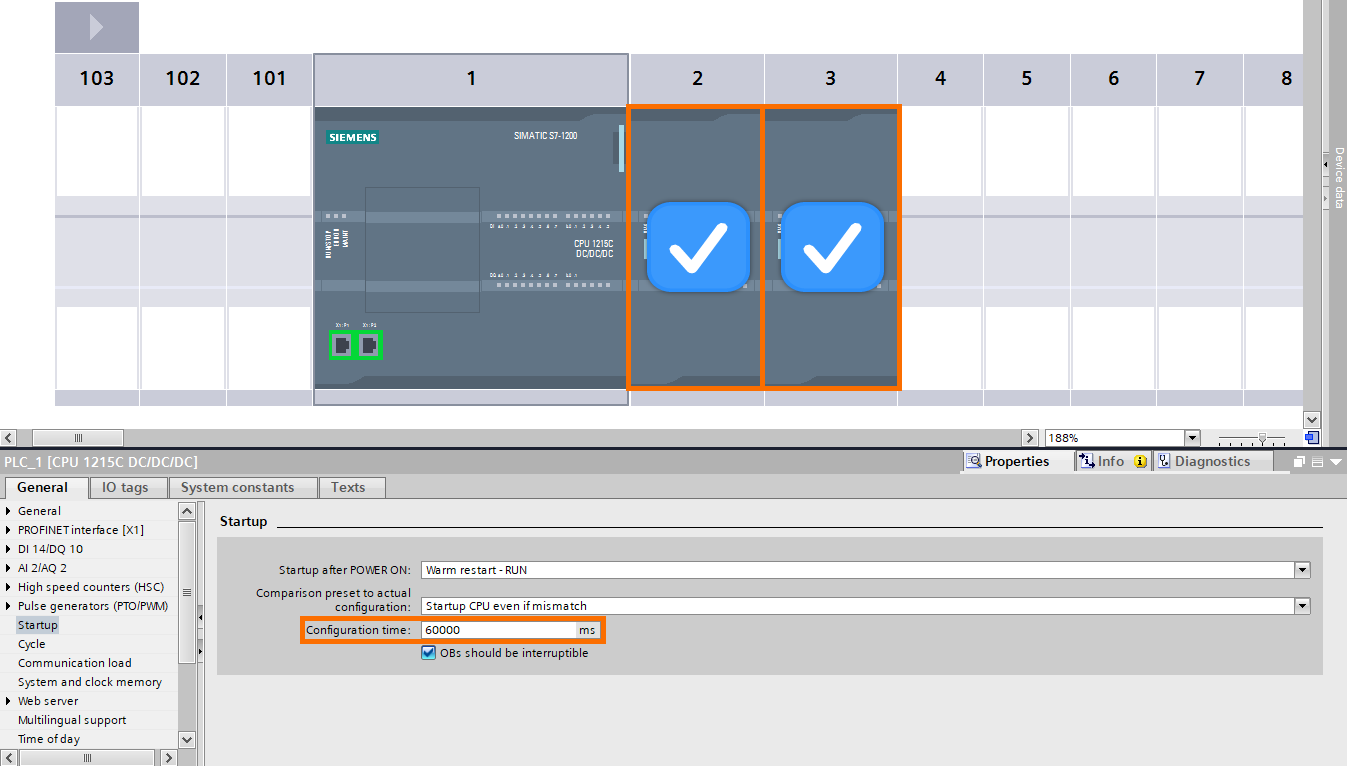This screenshot has width=1347, height=766.
Task: Click rack slot header 102
Action: [x=183, y=79]
